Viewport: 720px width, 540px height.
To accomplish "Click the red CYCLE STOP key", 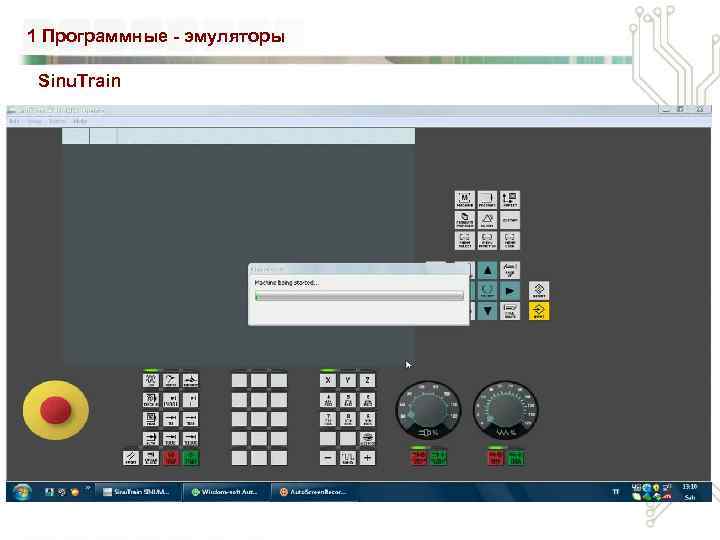I will 171,458.
